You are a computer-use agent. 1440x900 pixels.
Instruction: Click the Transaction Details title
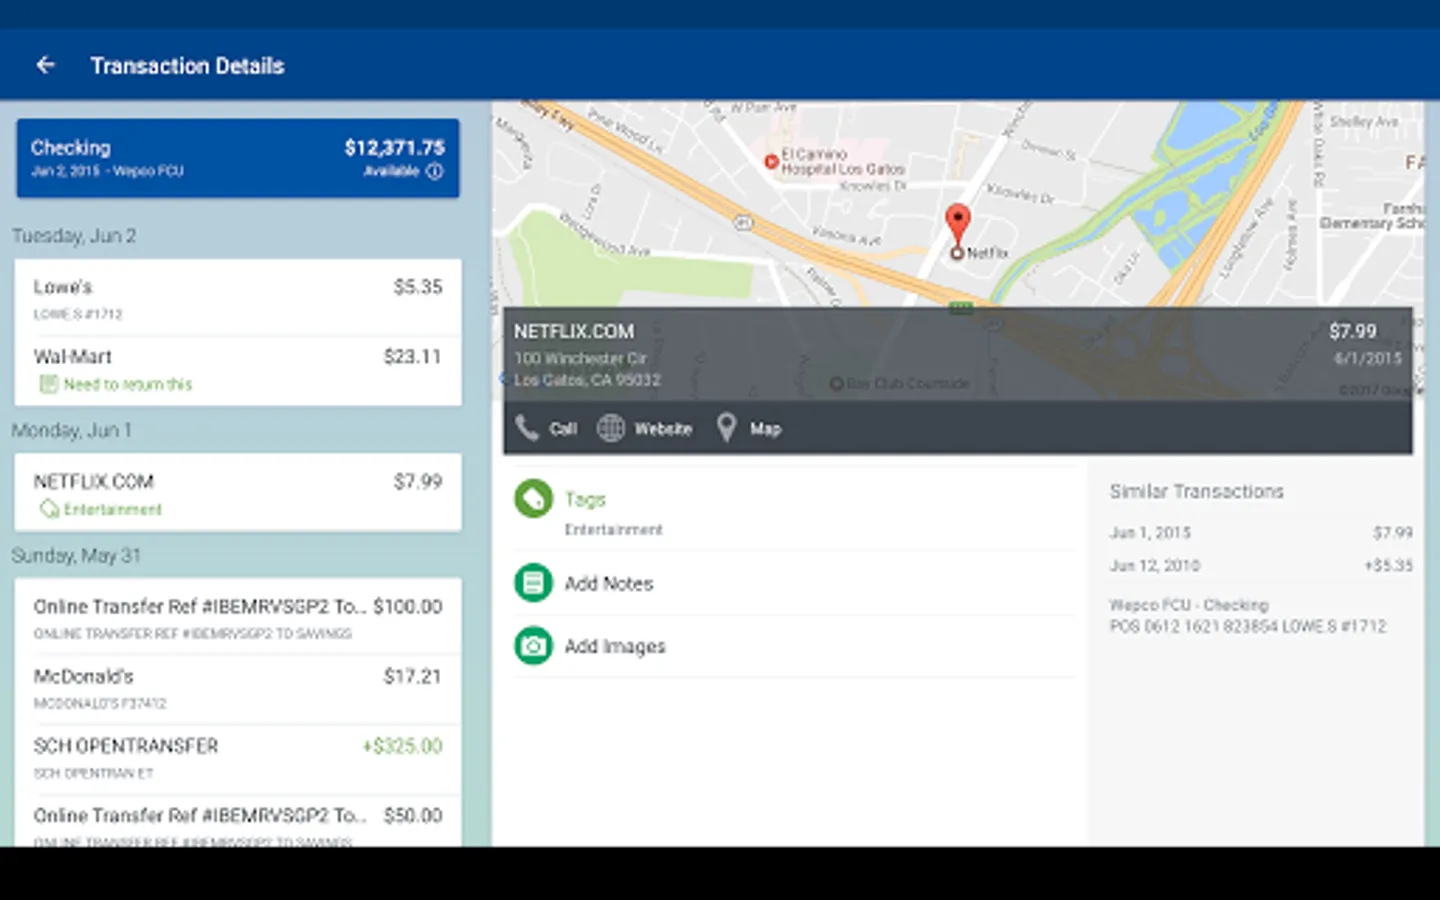pyautogui.click(x=187, y=66)
